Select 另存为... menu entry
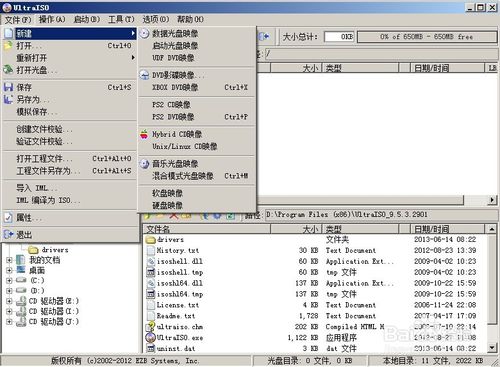Image resolution: width=500 pixels, height=367 pixels. 70,100
